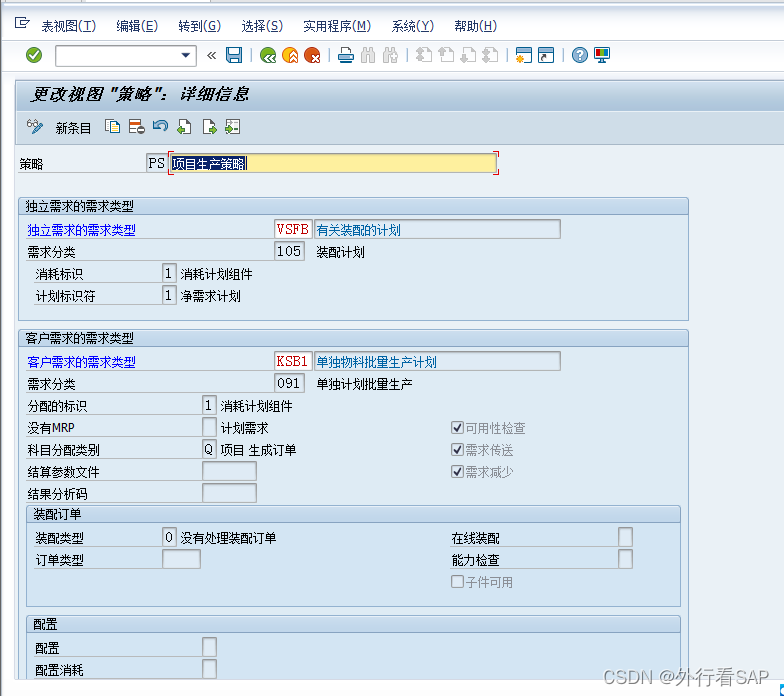Go to First Page icon
This screenshot has width=784, height=696.
[x=424, y=55]
